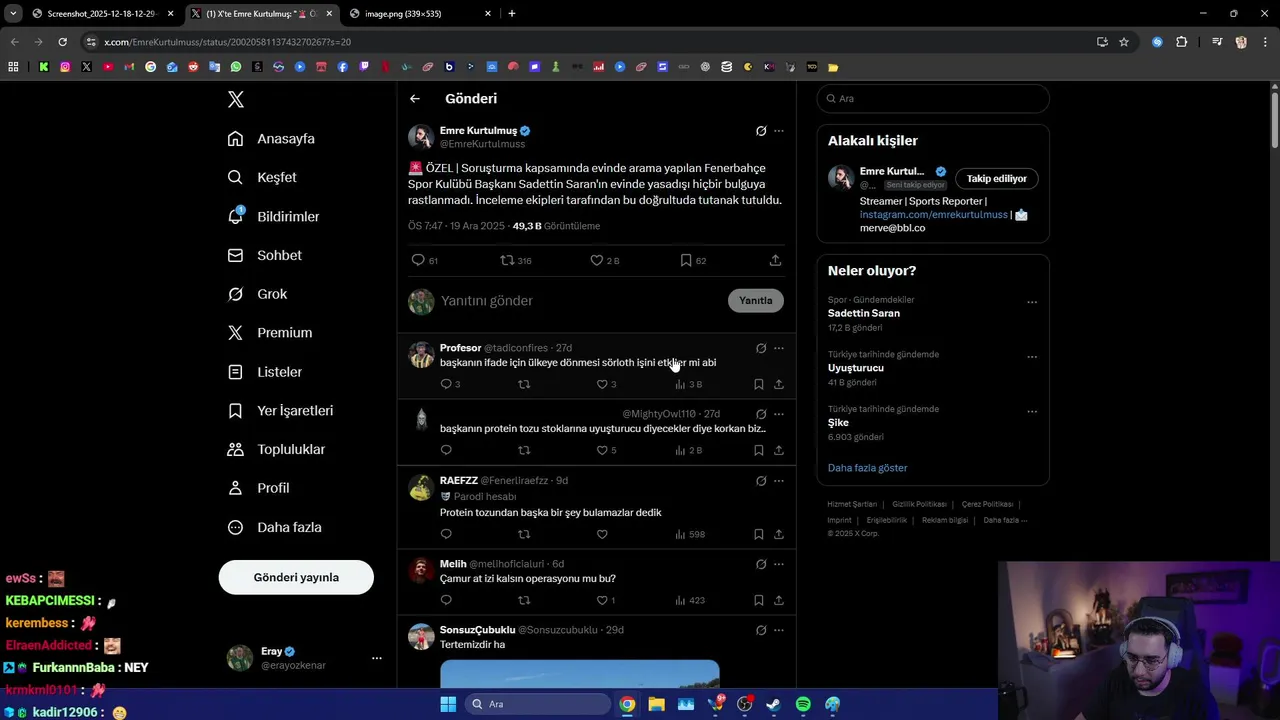
Task: Bookmark this page star icon
Action: 1124,42
